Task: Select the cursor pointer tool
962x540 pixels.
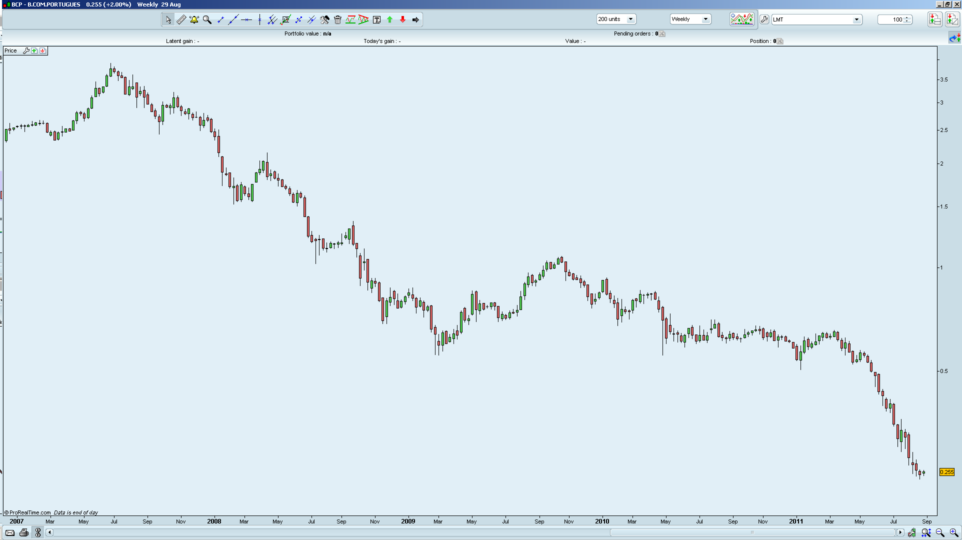Action: (x=167, y=20)
